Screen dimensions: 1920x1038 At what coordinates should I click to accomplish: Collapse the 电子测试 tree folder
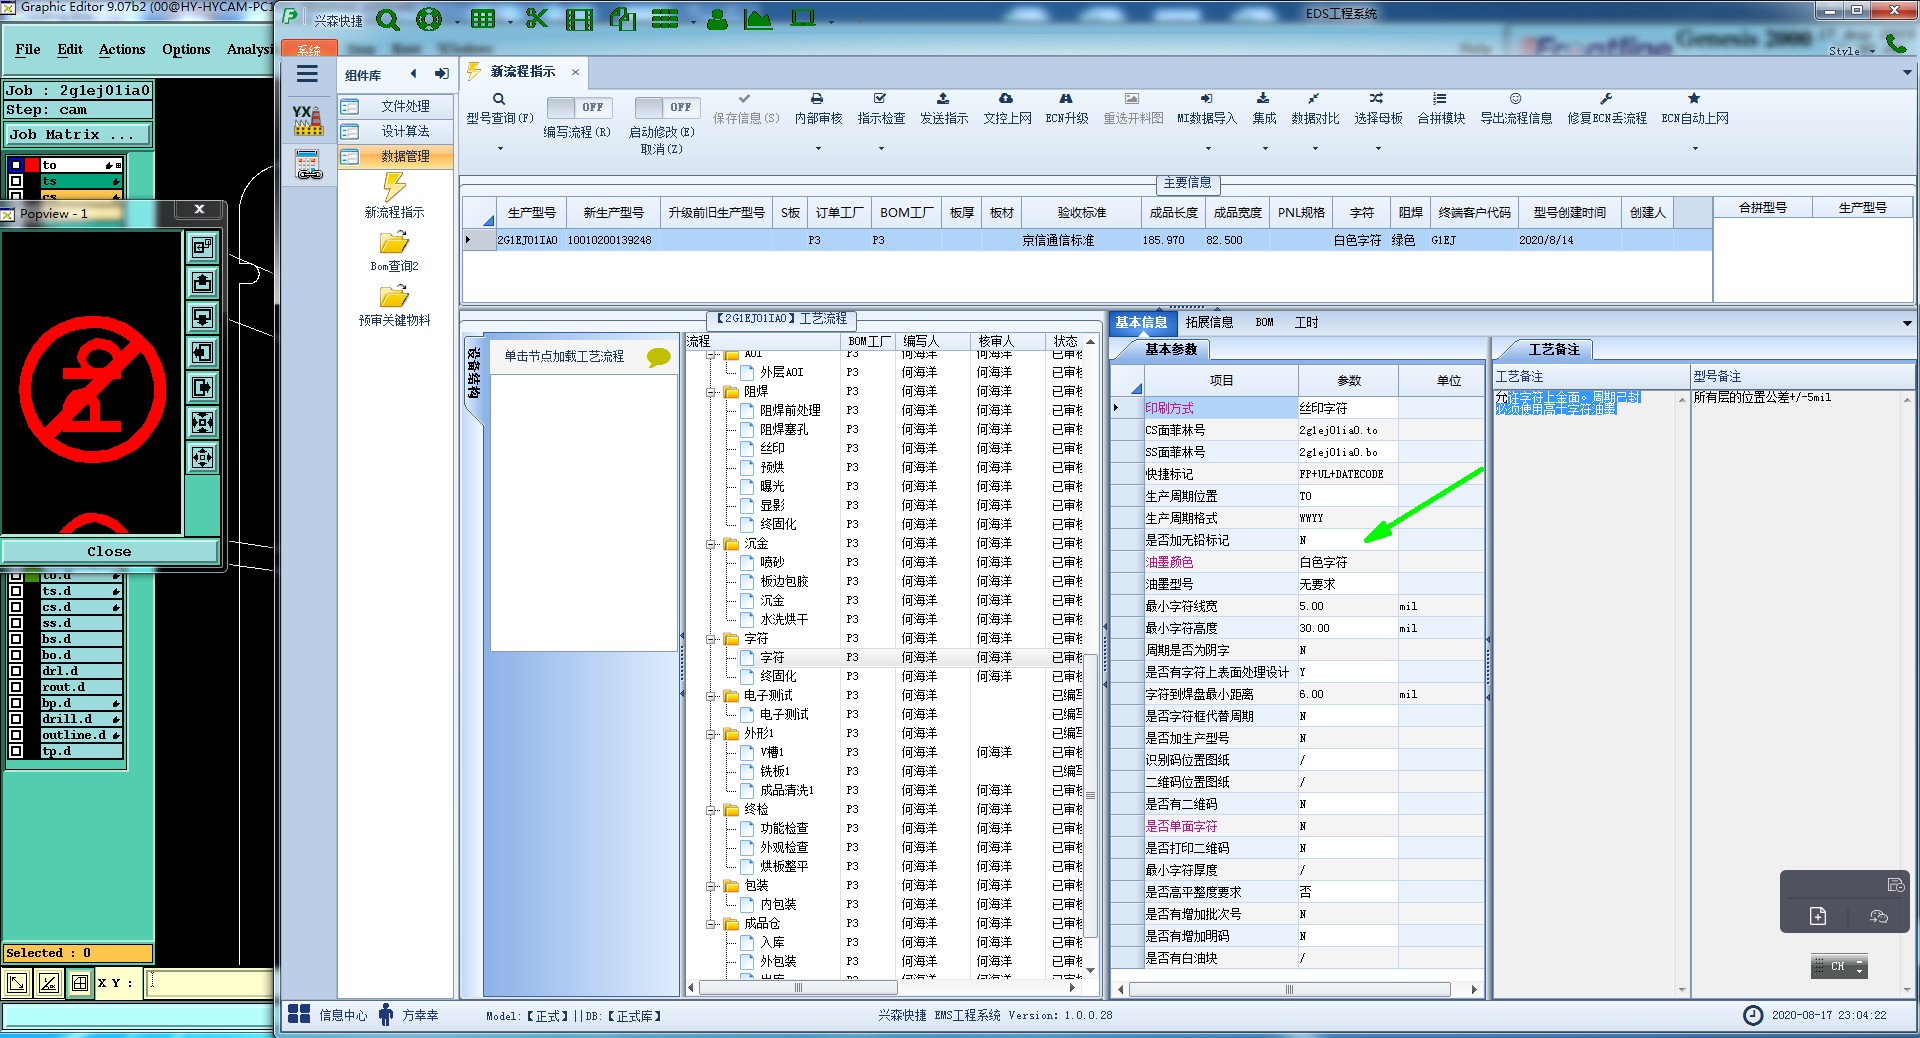pos(712,696)
